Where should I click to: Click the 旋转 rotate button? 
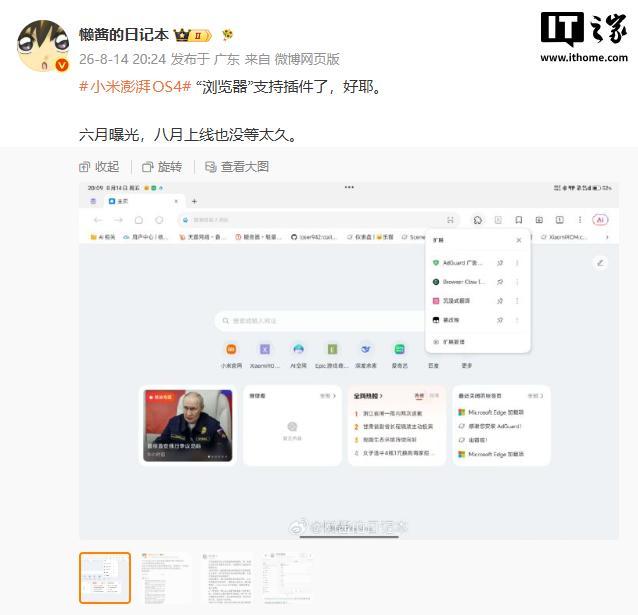coord(162,166)
